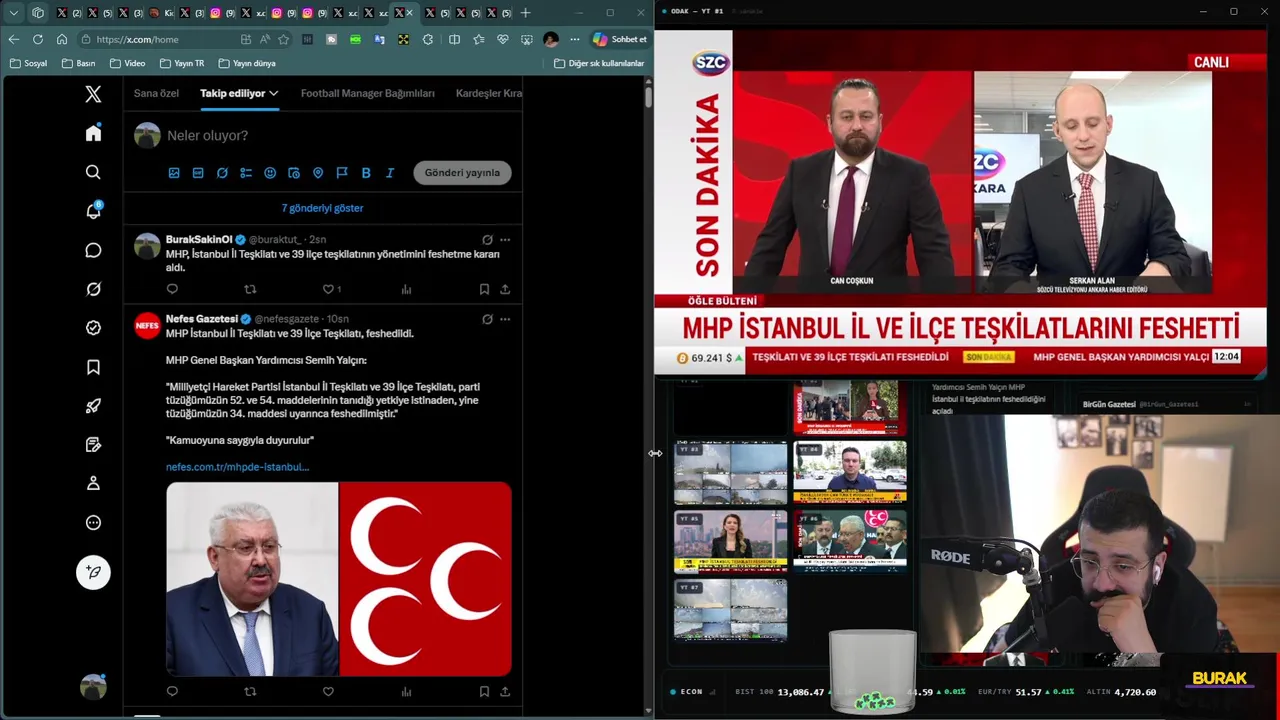Expand Diğer sık kullanılanlar folder

coord(600,63)
